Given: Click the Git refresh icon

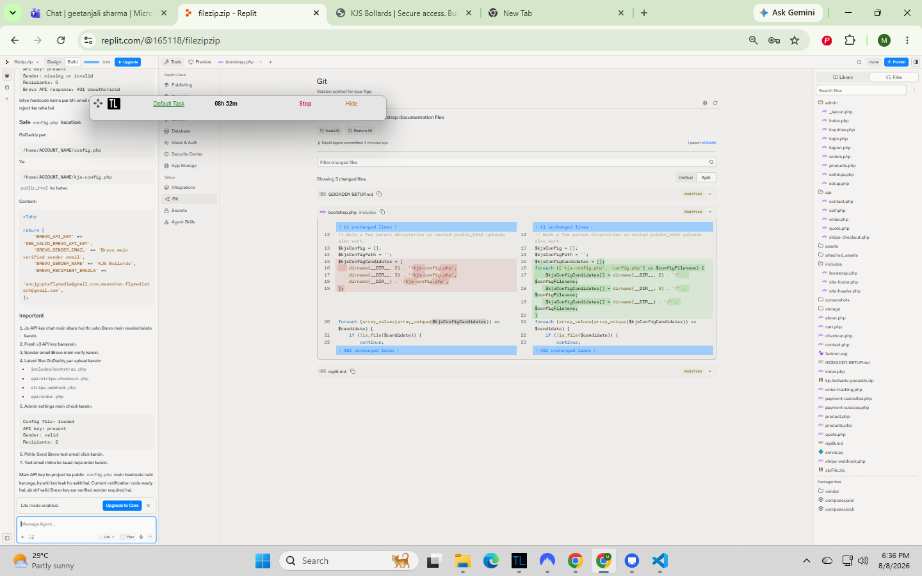Looking at the screenshot, I should [x=715, y=103].
